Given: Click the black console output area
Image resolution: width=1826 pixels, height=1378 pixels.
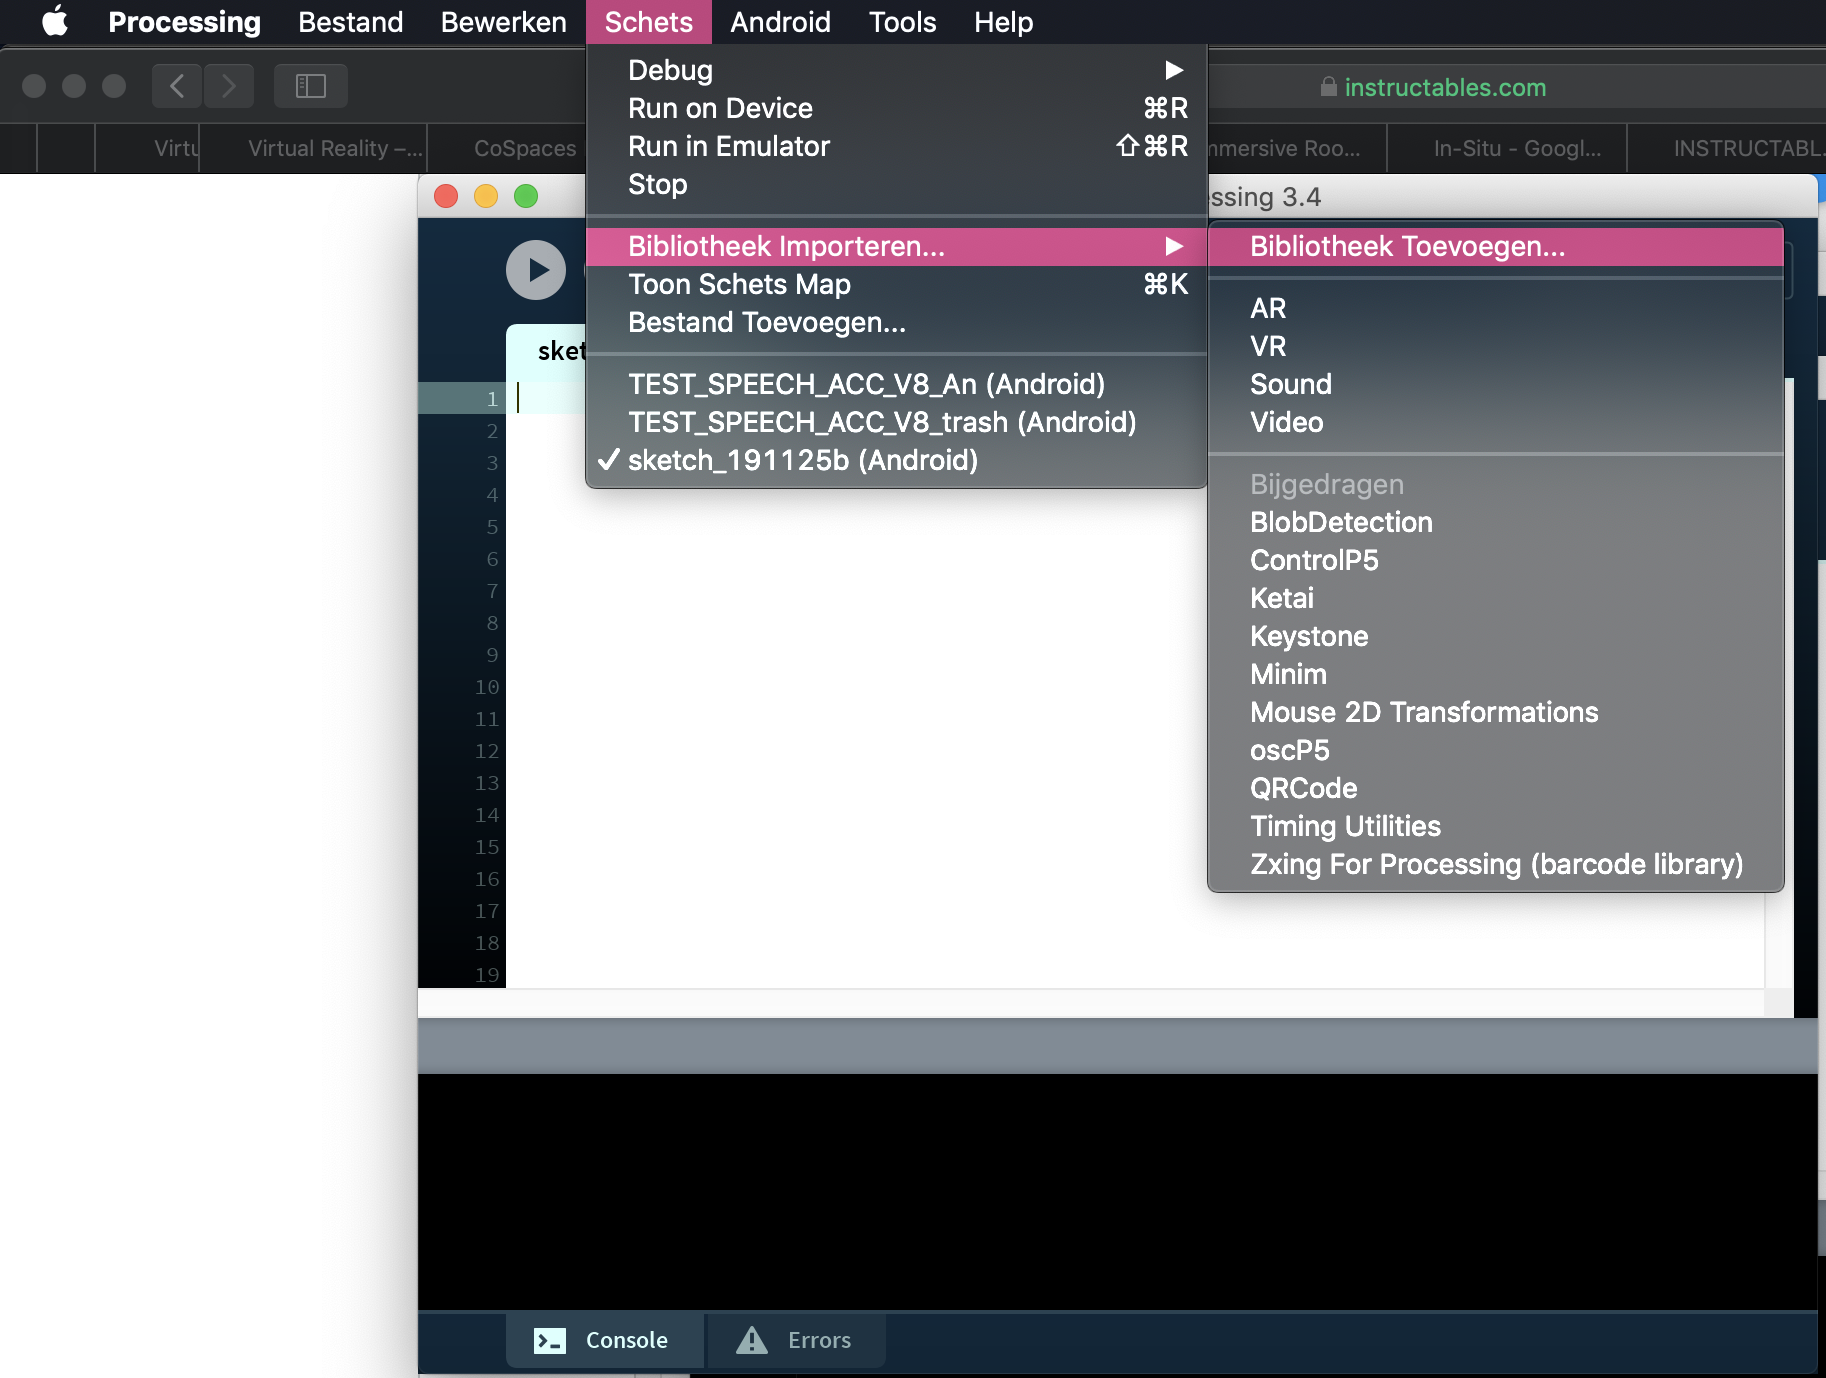Looking at the screenshot, I should tap(1117, 1192).
